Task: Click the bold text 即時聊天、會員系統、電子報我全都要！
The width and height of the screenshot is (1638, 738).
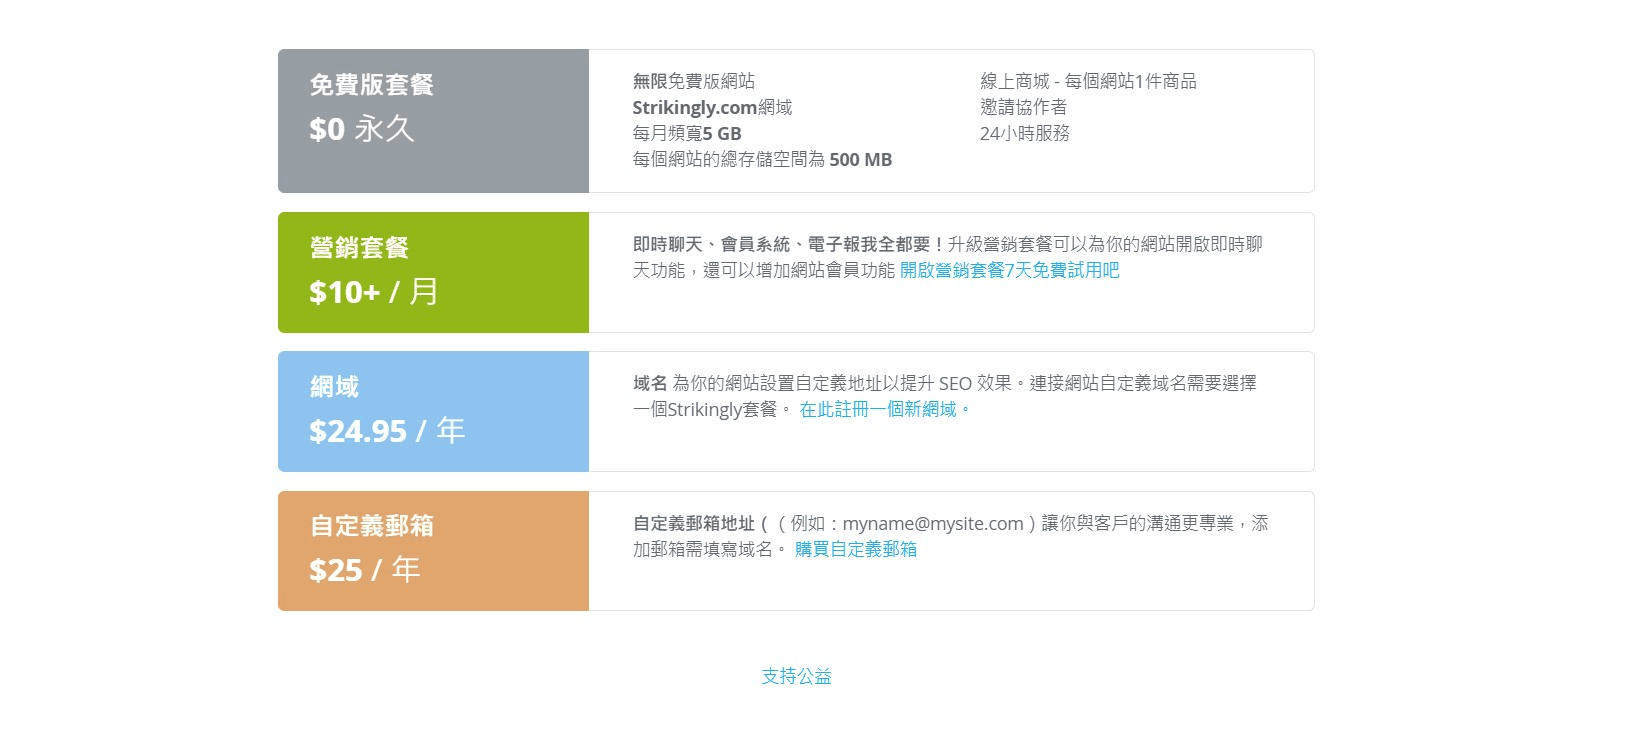Action: [x=789, y=244]
